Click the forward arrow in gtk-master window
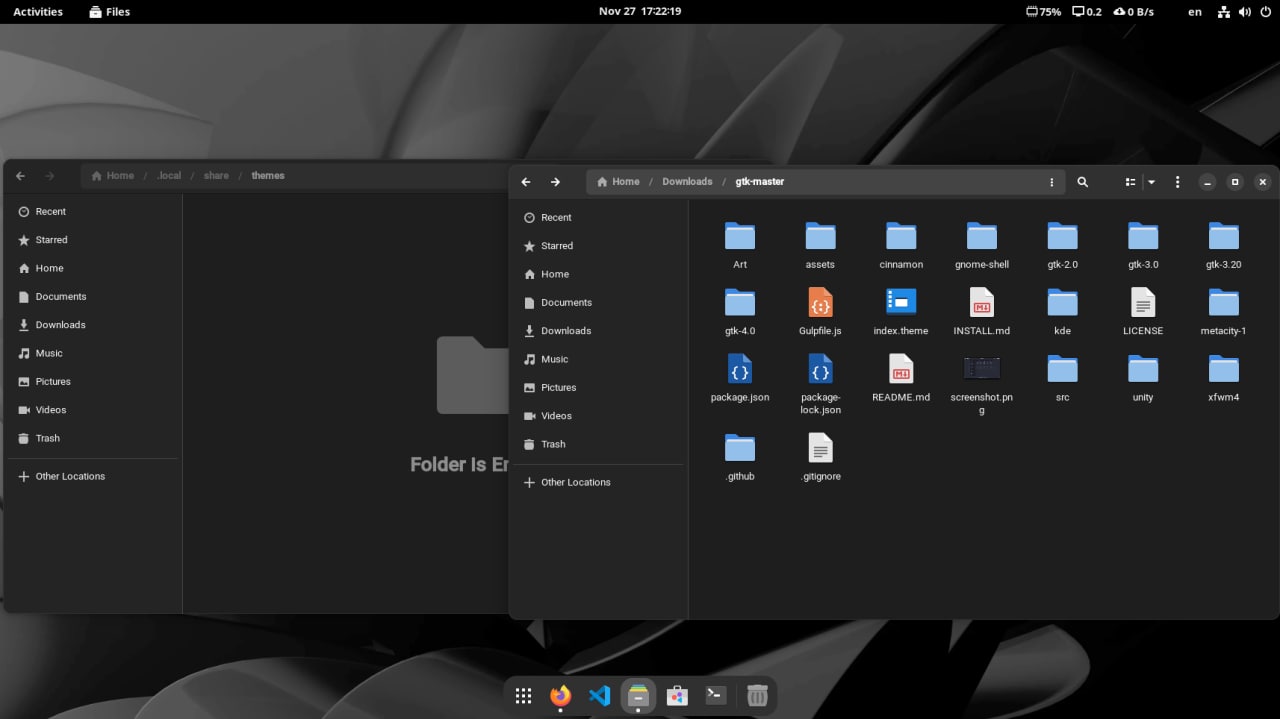 coord(555,182)
